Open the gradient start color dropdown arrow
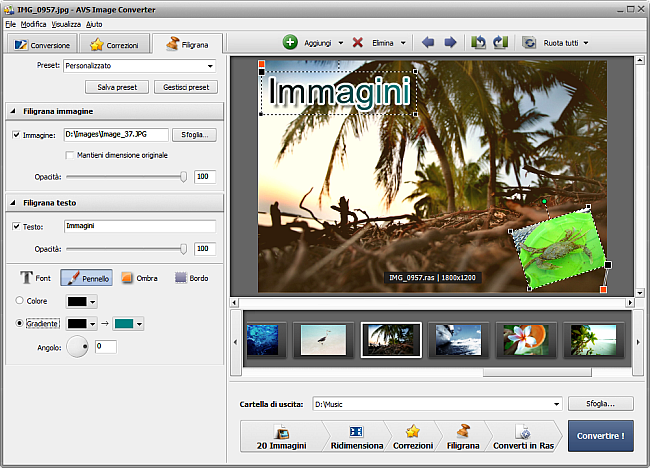 [x=93, y=324]
